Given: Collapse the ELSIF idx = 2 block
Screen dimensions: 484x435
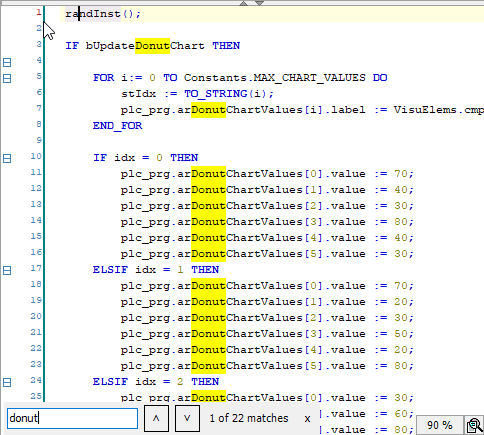Looking at the screenshot, I should pos(7,382).
